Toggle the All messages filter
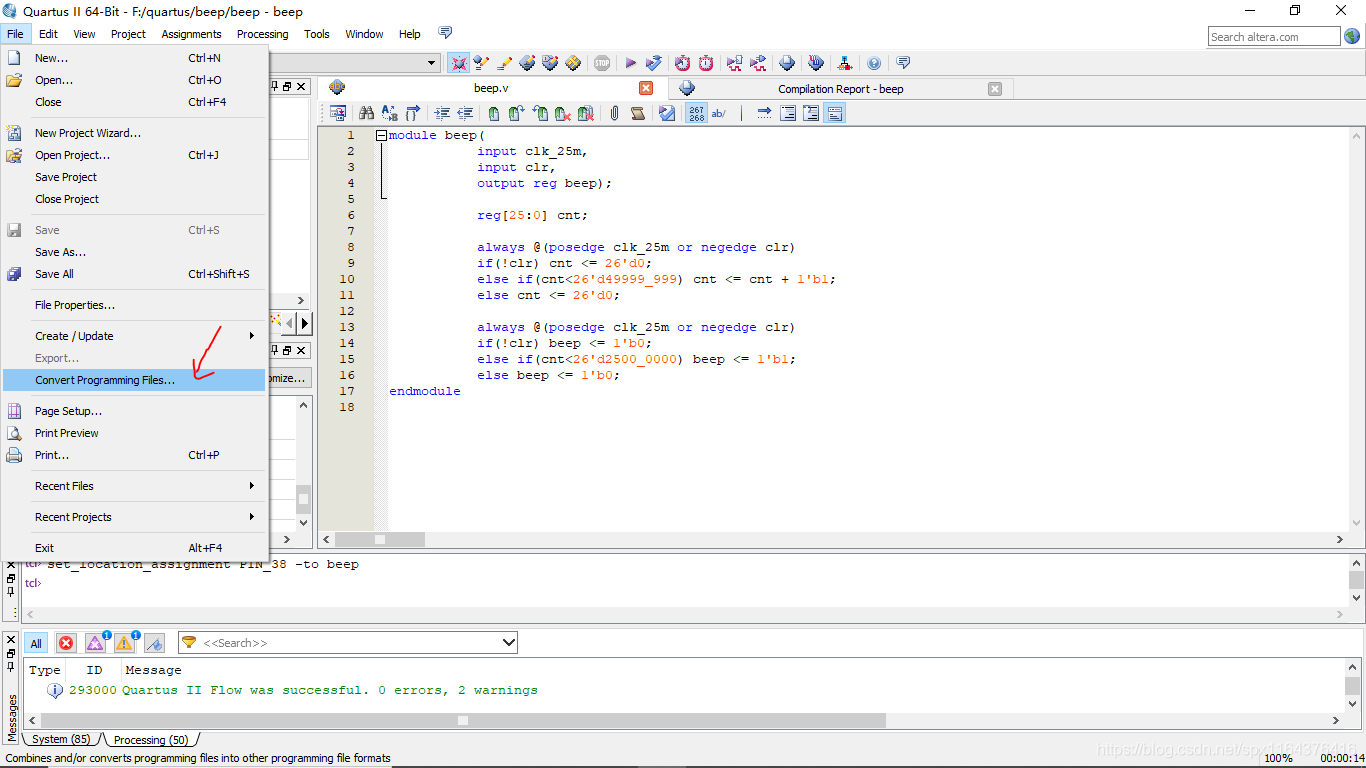Image resolution: width=1366 pixels, height=768 pixels. click(36, 643)
